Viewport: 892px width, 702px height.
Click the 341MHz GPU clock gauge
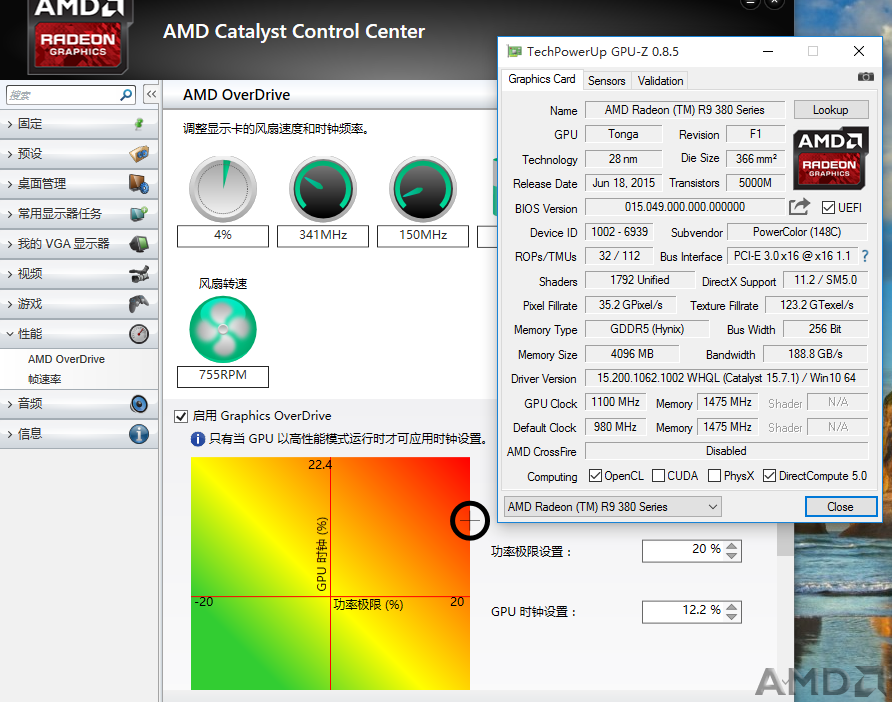(323, 189)
